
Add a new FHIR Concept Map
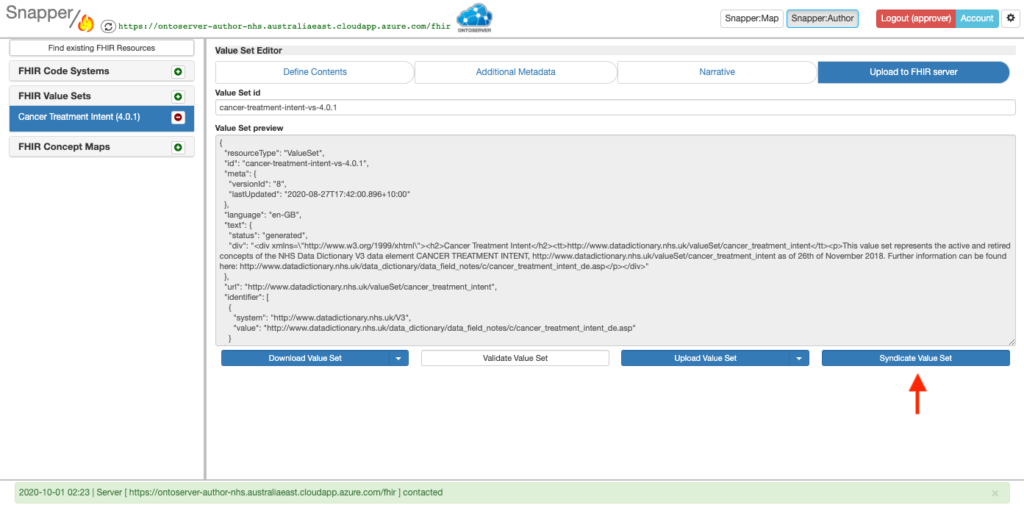[178, 147]
